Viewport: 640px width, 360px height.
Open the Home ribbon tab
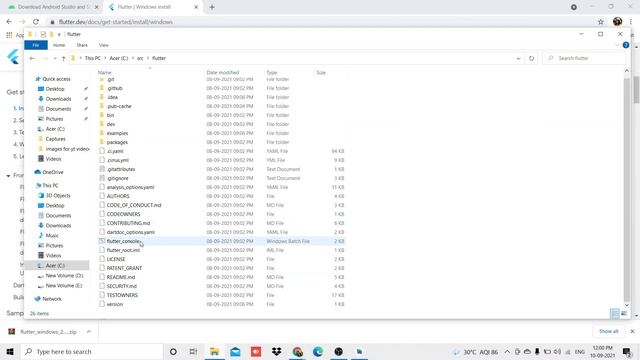point(59,45)
